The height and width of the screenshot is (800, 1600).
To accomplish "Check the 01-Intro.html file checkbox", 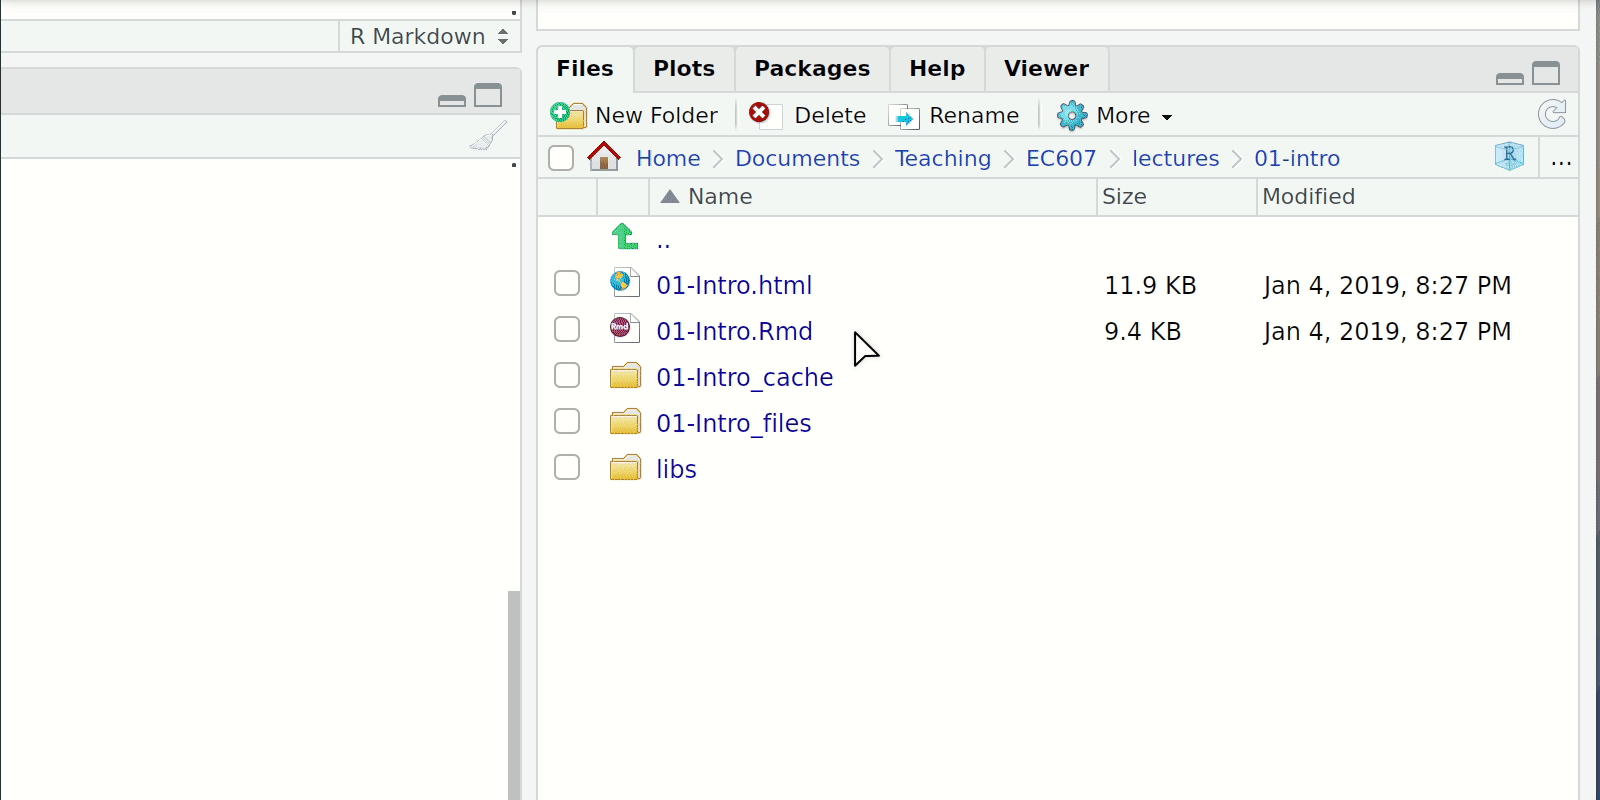I will tap(567, 284).
